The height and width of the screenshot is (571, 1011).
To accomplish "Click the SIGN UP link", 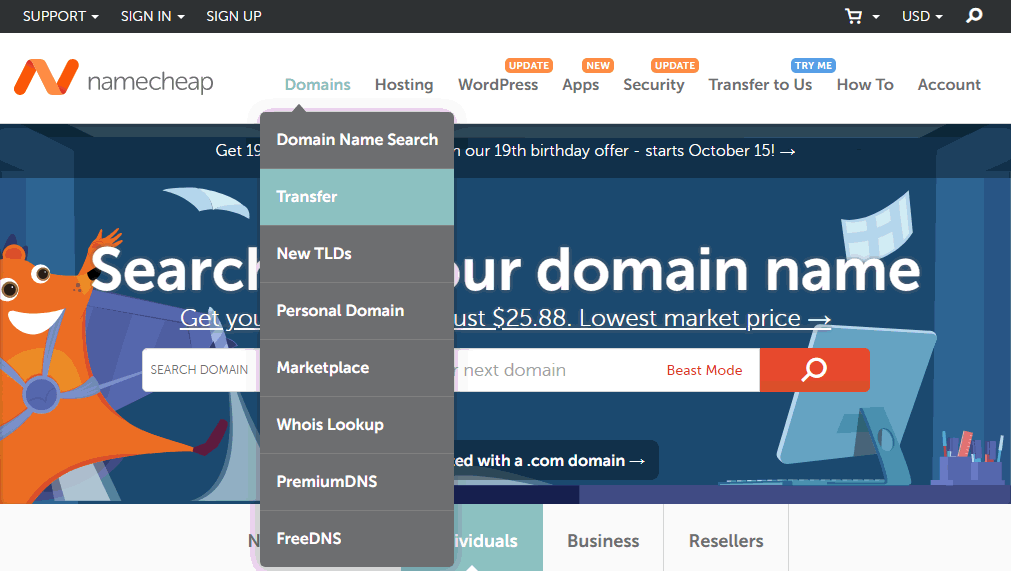I will [233, 16].
